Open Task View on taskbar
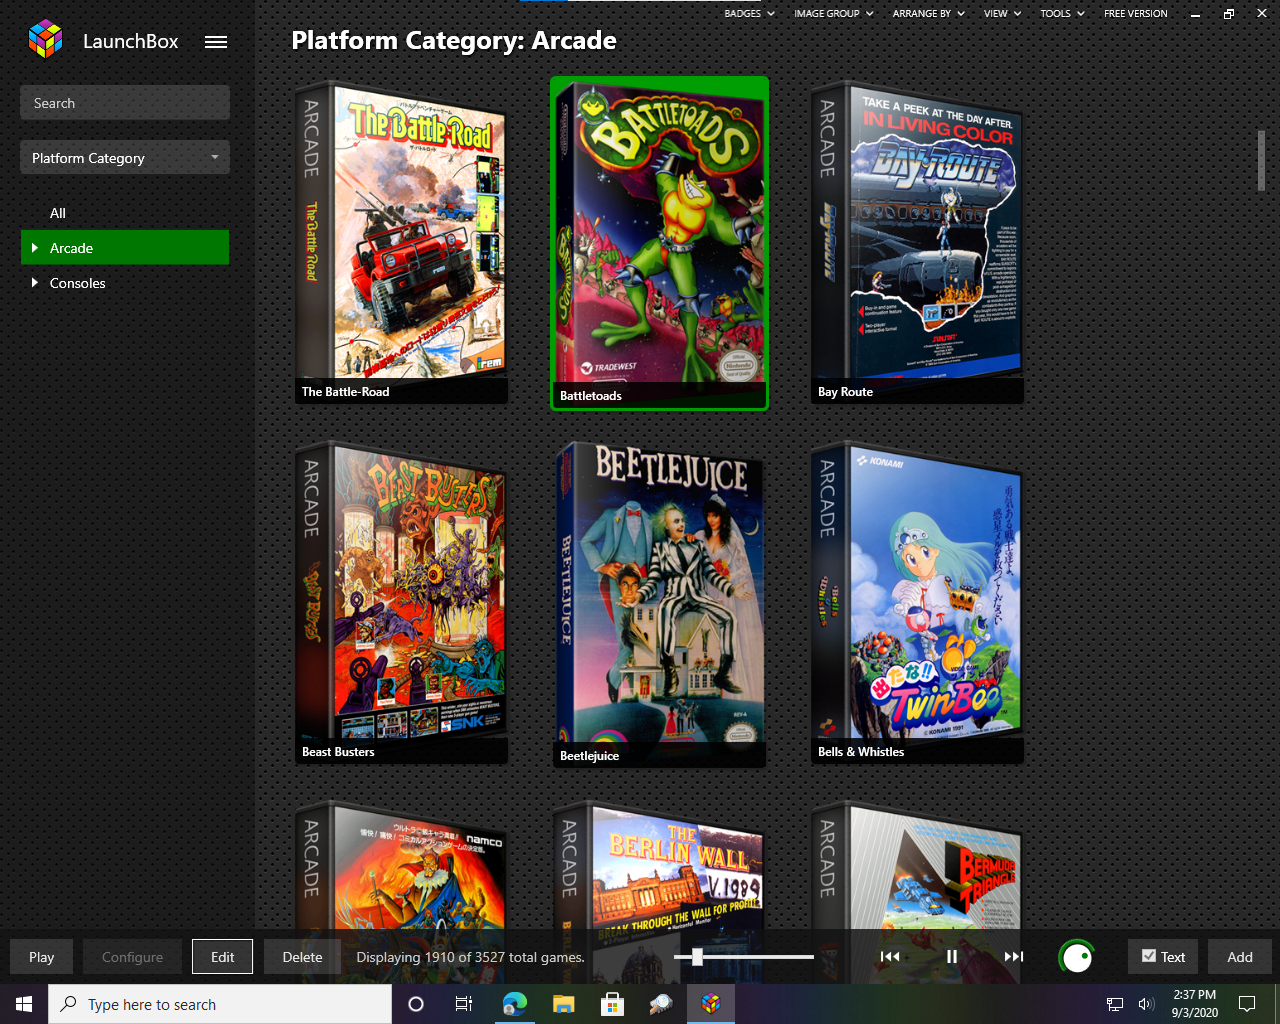Viewport: 1280px width, 1024px height. click(x=463, y=1004)
